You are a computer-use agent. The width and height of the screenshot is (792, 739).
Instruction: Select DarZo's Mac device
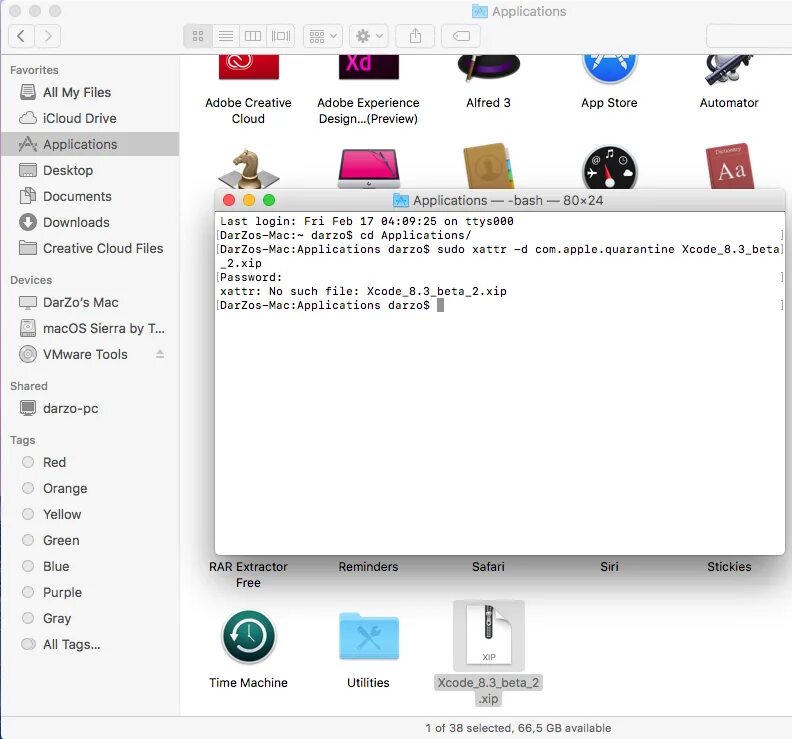(90, 303)
